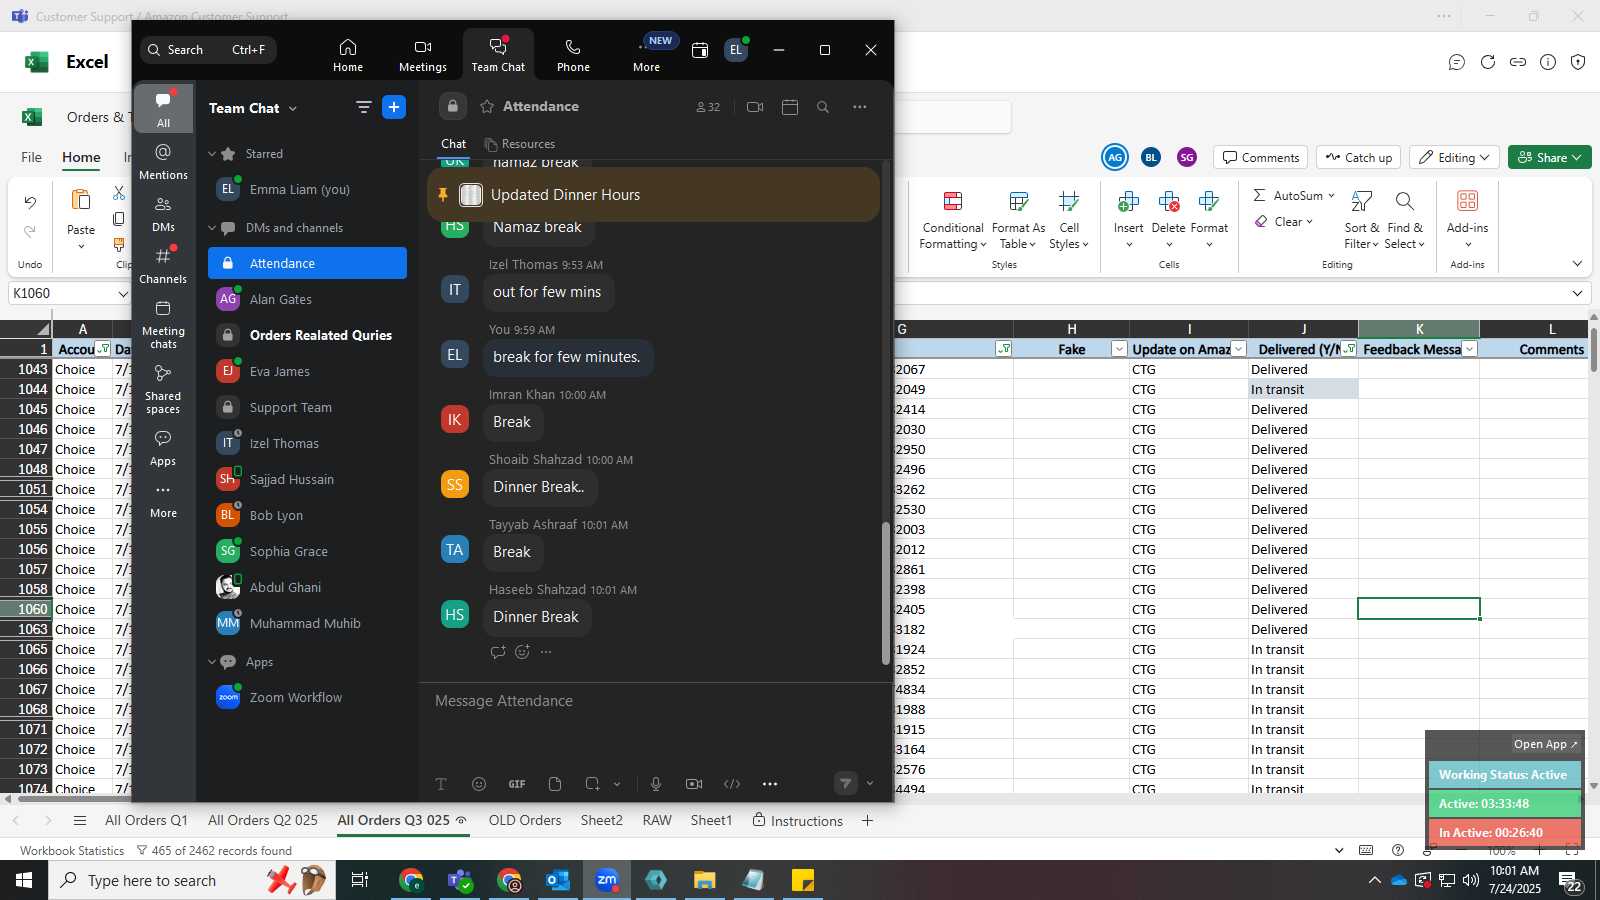Start a video meeting in the Attendance channel
Viewport: 1600px width, 900px height.
pos(755,107)
